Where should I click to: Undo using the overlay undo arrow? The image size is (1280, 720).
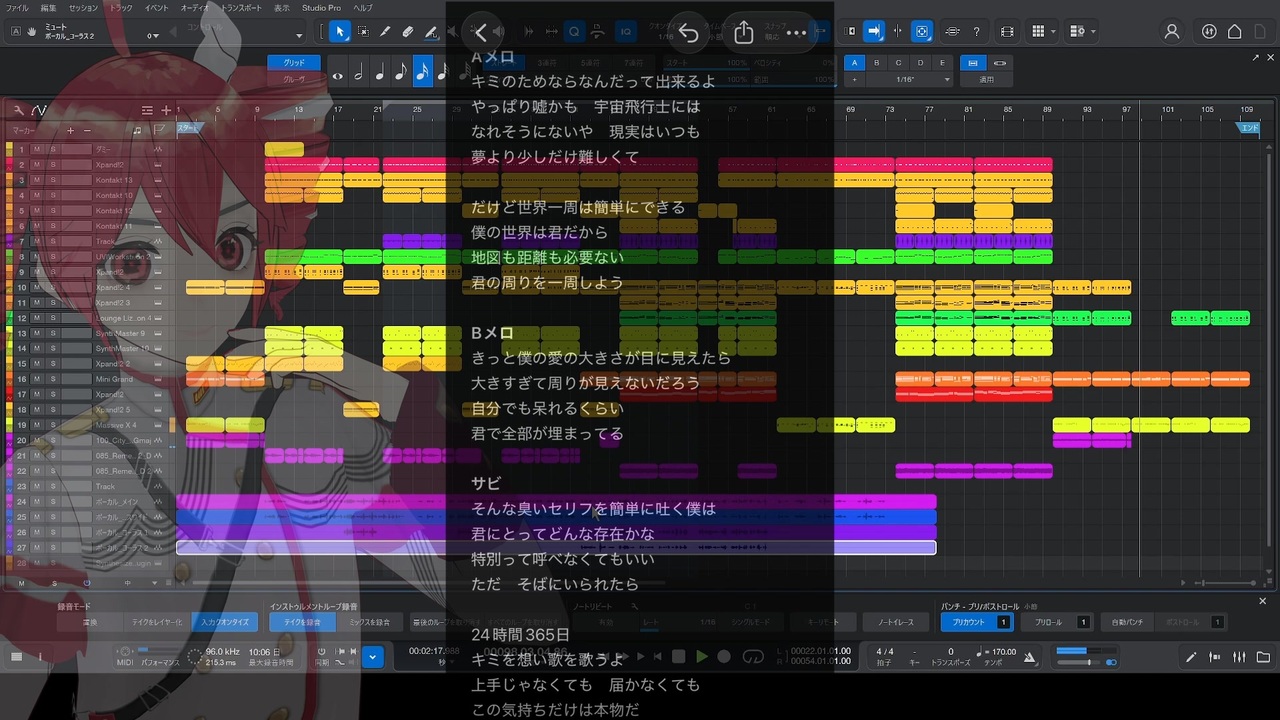point(688,32)
